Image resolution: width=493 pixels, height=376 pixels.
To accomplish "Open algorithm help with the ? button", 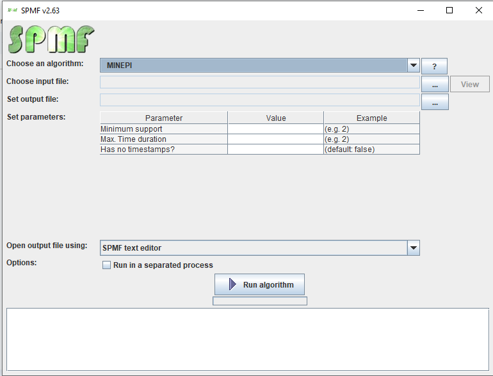I will click(434, 66).
